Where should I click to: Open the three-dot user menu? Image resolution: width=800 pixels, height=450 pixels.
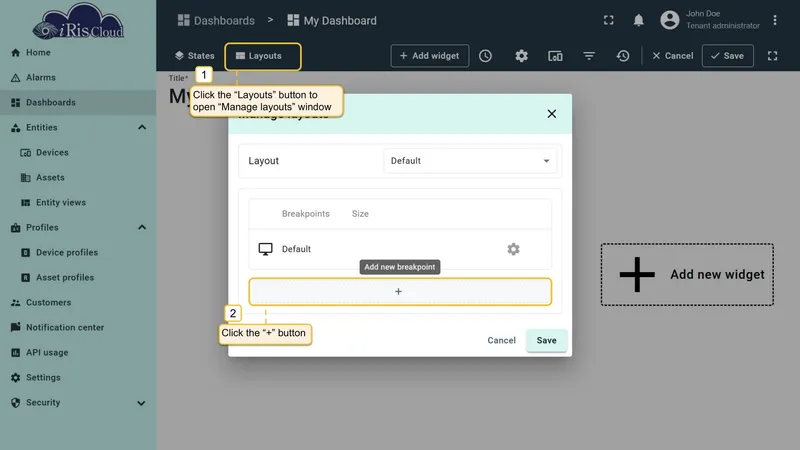point(775,20)
